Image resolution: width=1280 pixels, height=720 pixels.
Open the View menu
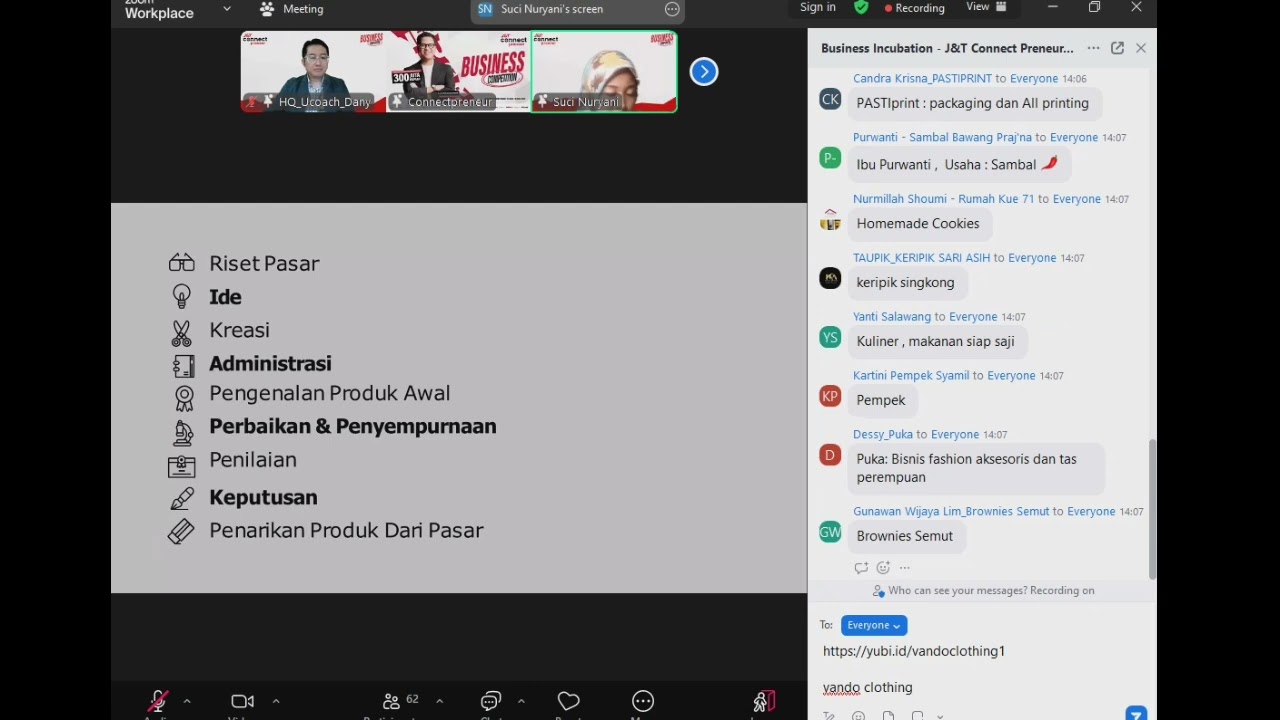pyautogui.click(x=986, y=7)
